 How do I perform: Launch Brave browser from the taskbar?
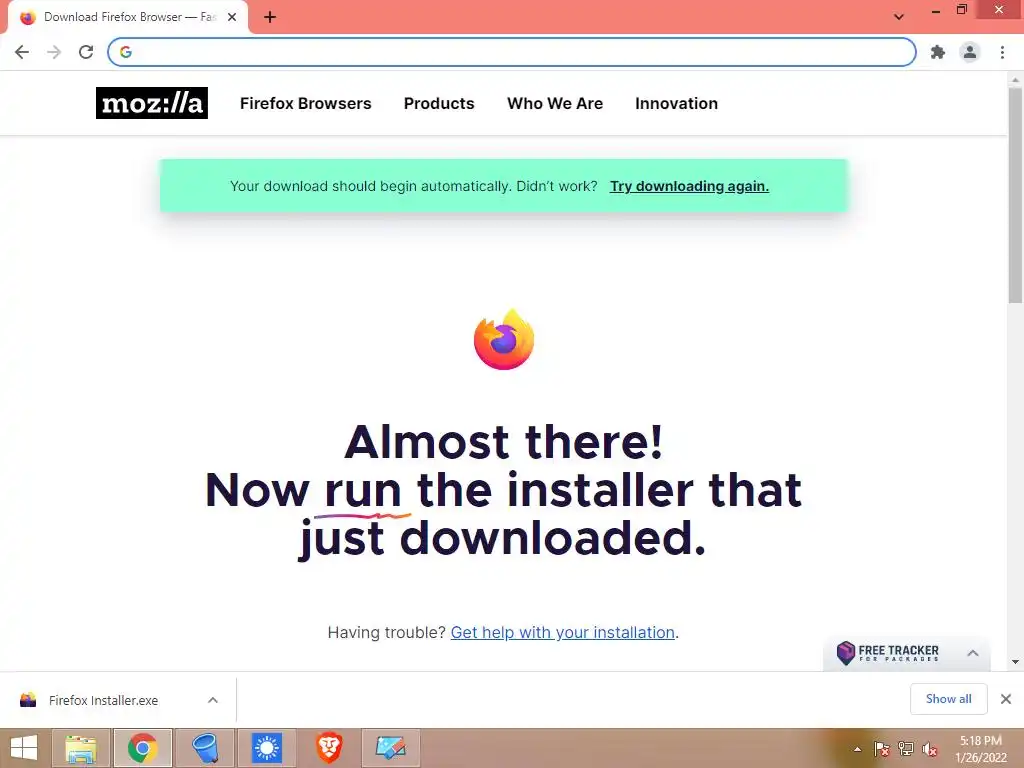point(329,748)
